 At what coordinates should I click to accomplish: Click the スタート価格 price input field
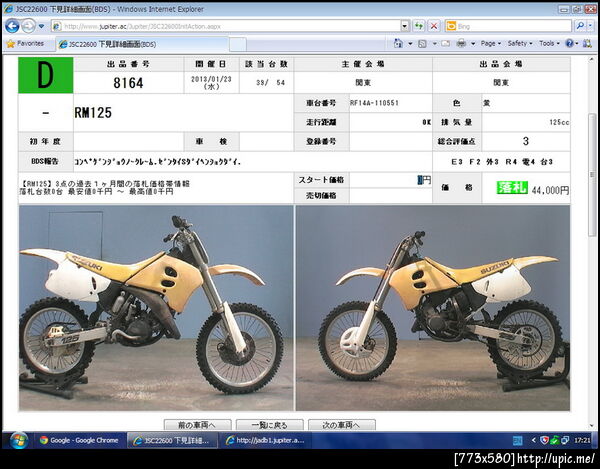390,180
